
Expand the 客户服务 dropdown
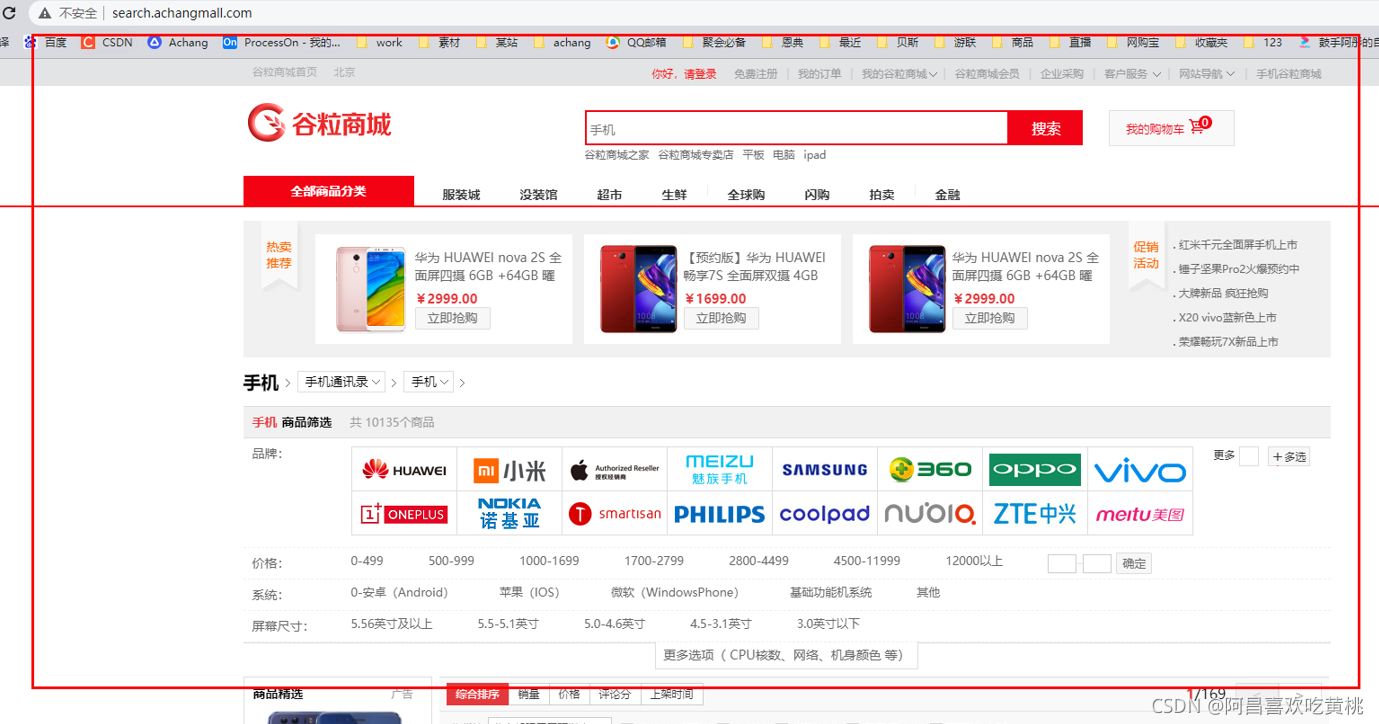tap(1132, 74)
